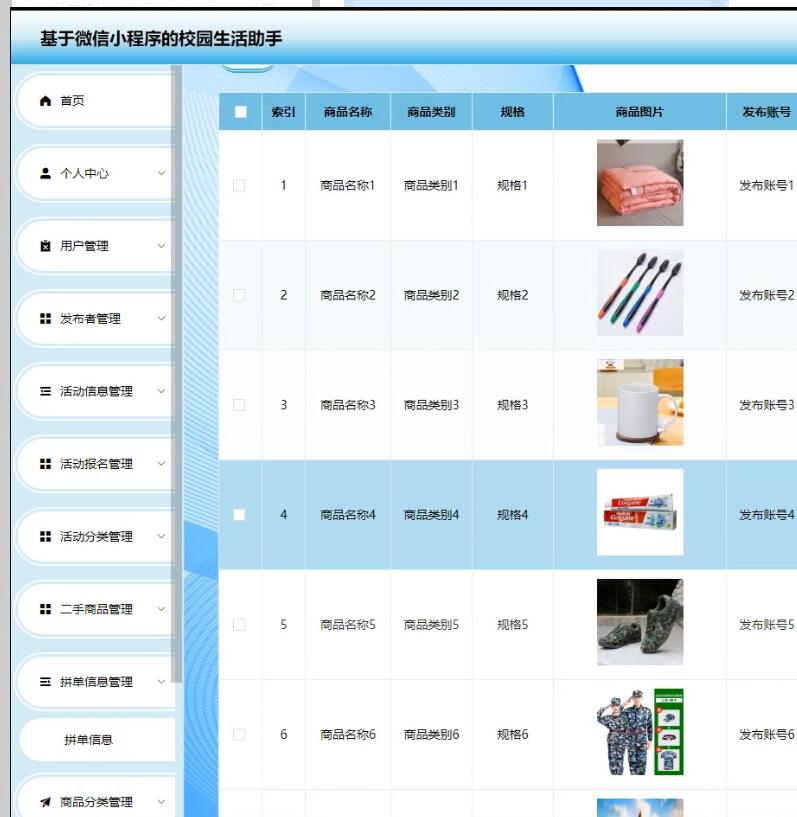
Task: Check the checkbox for row 商品名称3
Action: pyautogui.click(x=239, y=405)
